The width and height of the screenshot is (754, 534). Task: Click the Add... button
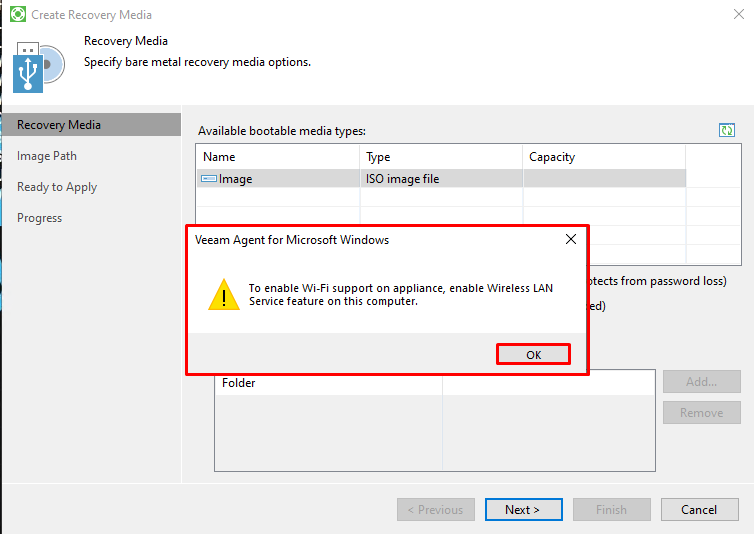702,381
